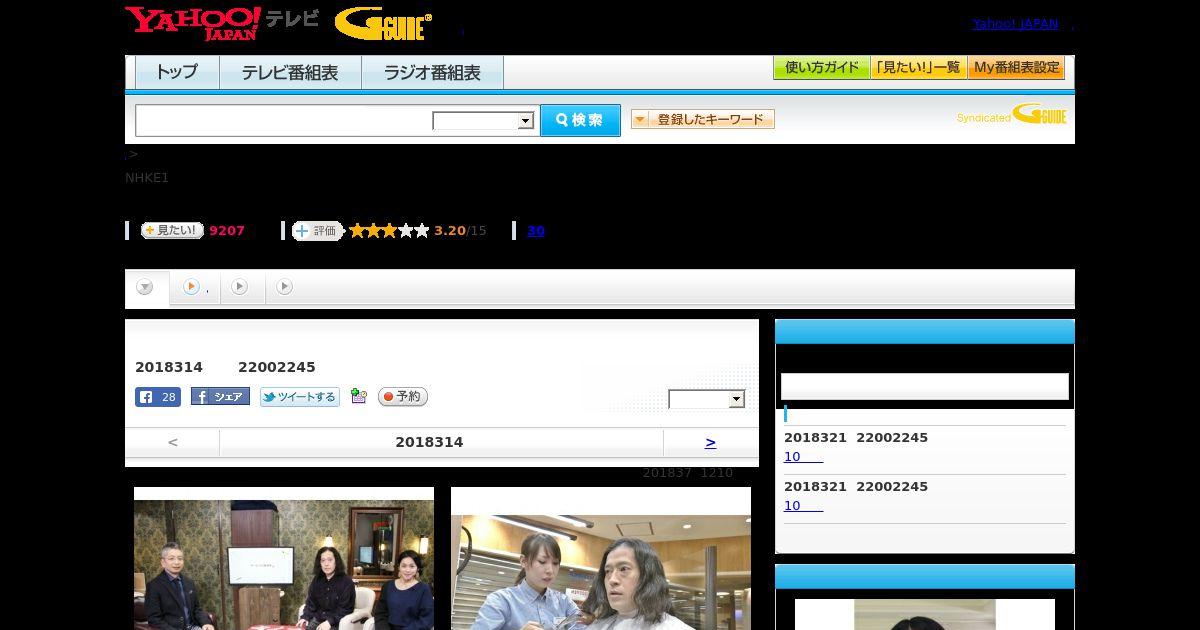Click the first 10 link in sidebar

(803, 457)
